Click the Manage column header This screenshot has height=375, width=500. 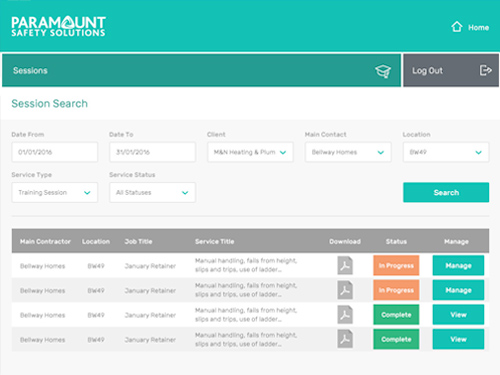[456, 241]
